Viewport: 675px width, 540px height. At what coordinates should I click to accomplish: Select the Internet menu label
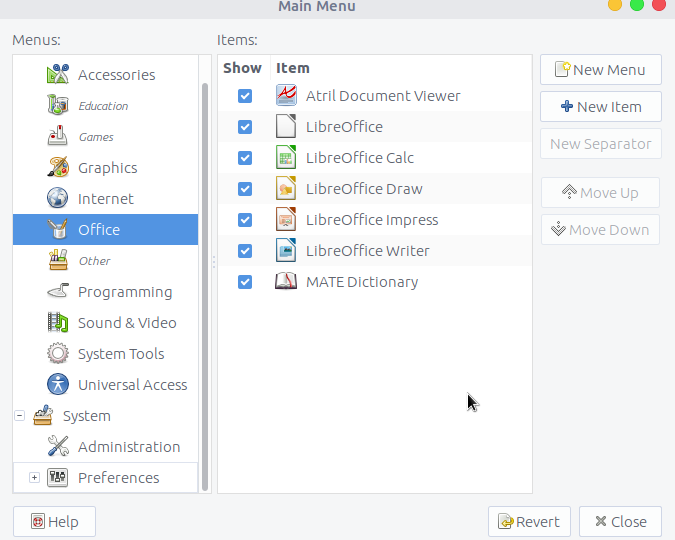click(x=106, y=199)
